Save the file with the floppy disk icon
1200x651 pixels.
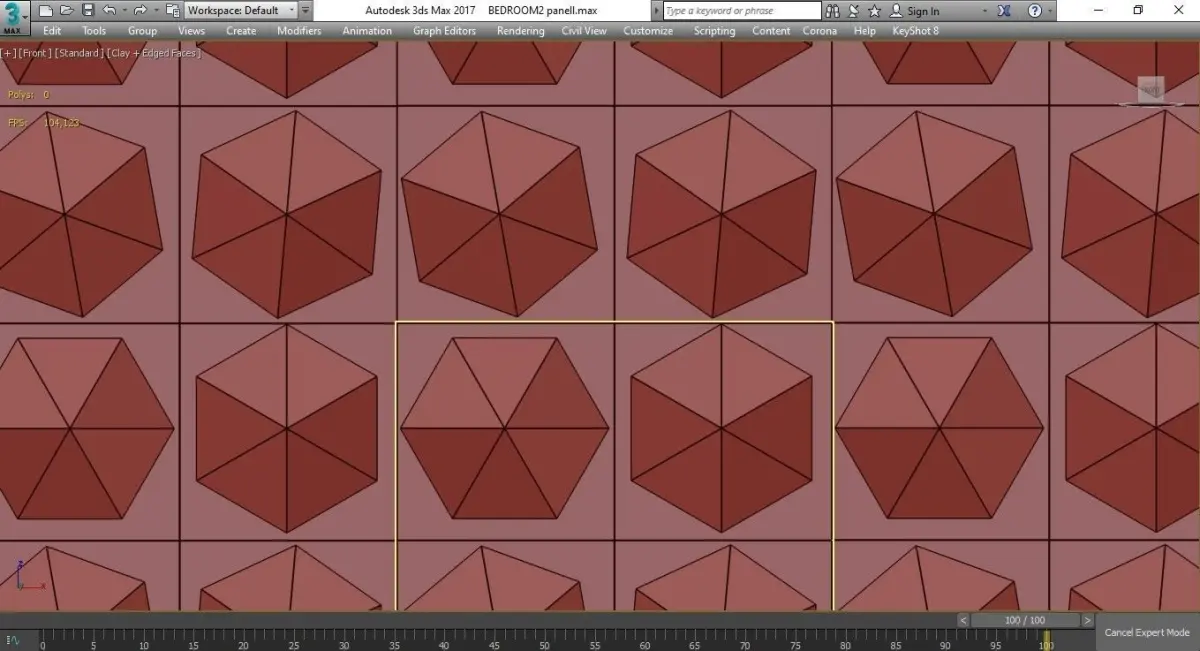88,10
